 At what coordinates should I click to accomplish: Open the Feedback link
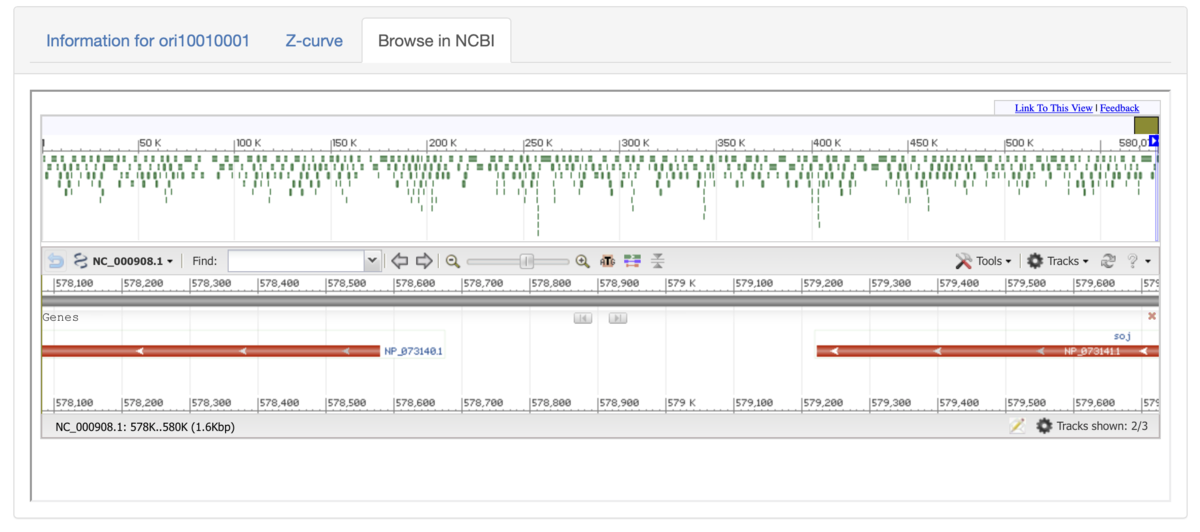pyautogui.click(x=1119, y=108)
